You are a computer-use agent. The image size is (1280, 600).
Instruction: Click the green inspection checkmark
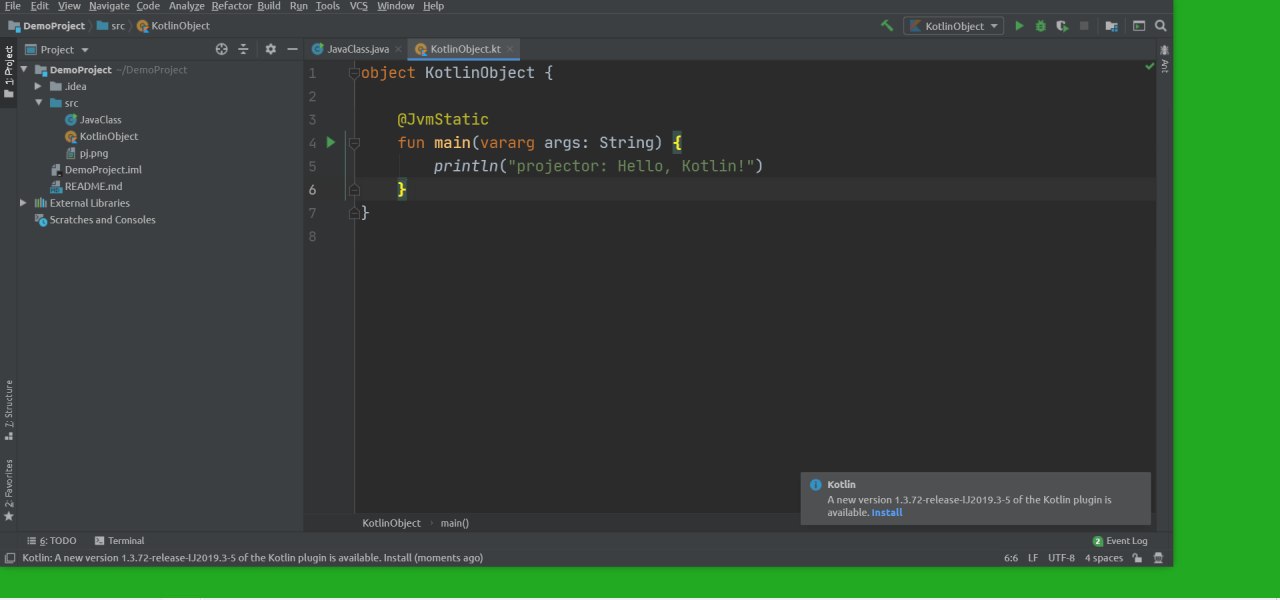[x=1149, y=66]
